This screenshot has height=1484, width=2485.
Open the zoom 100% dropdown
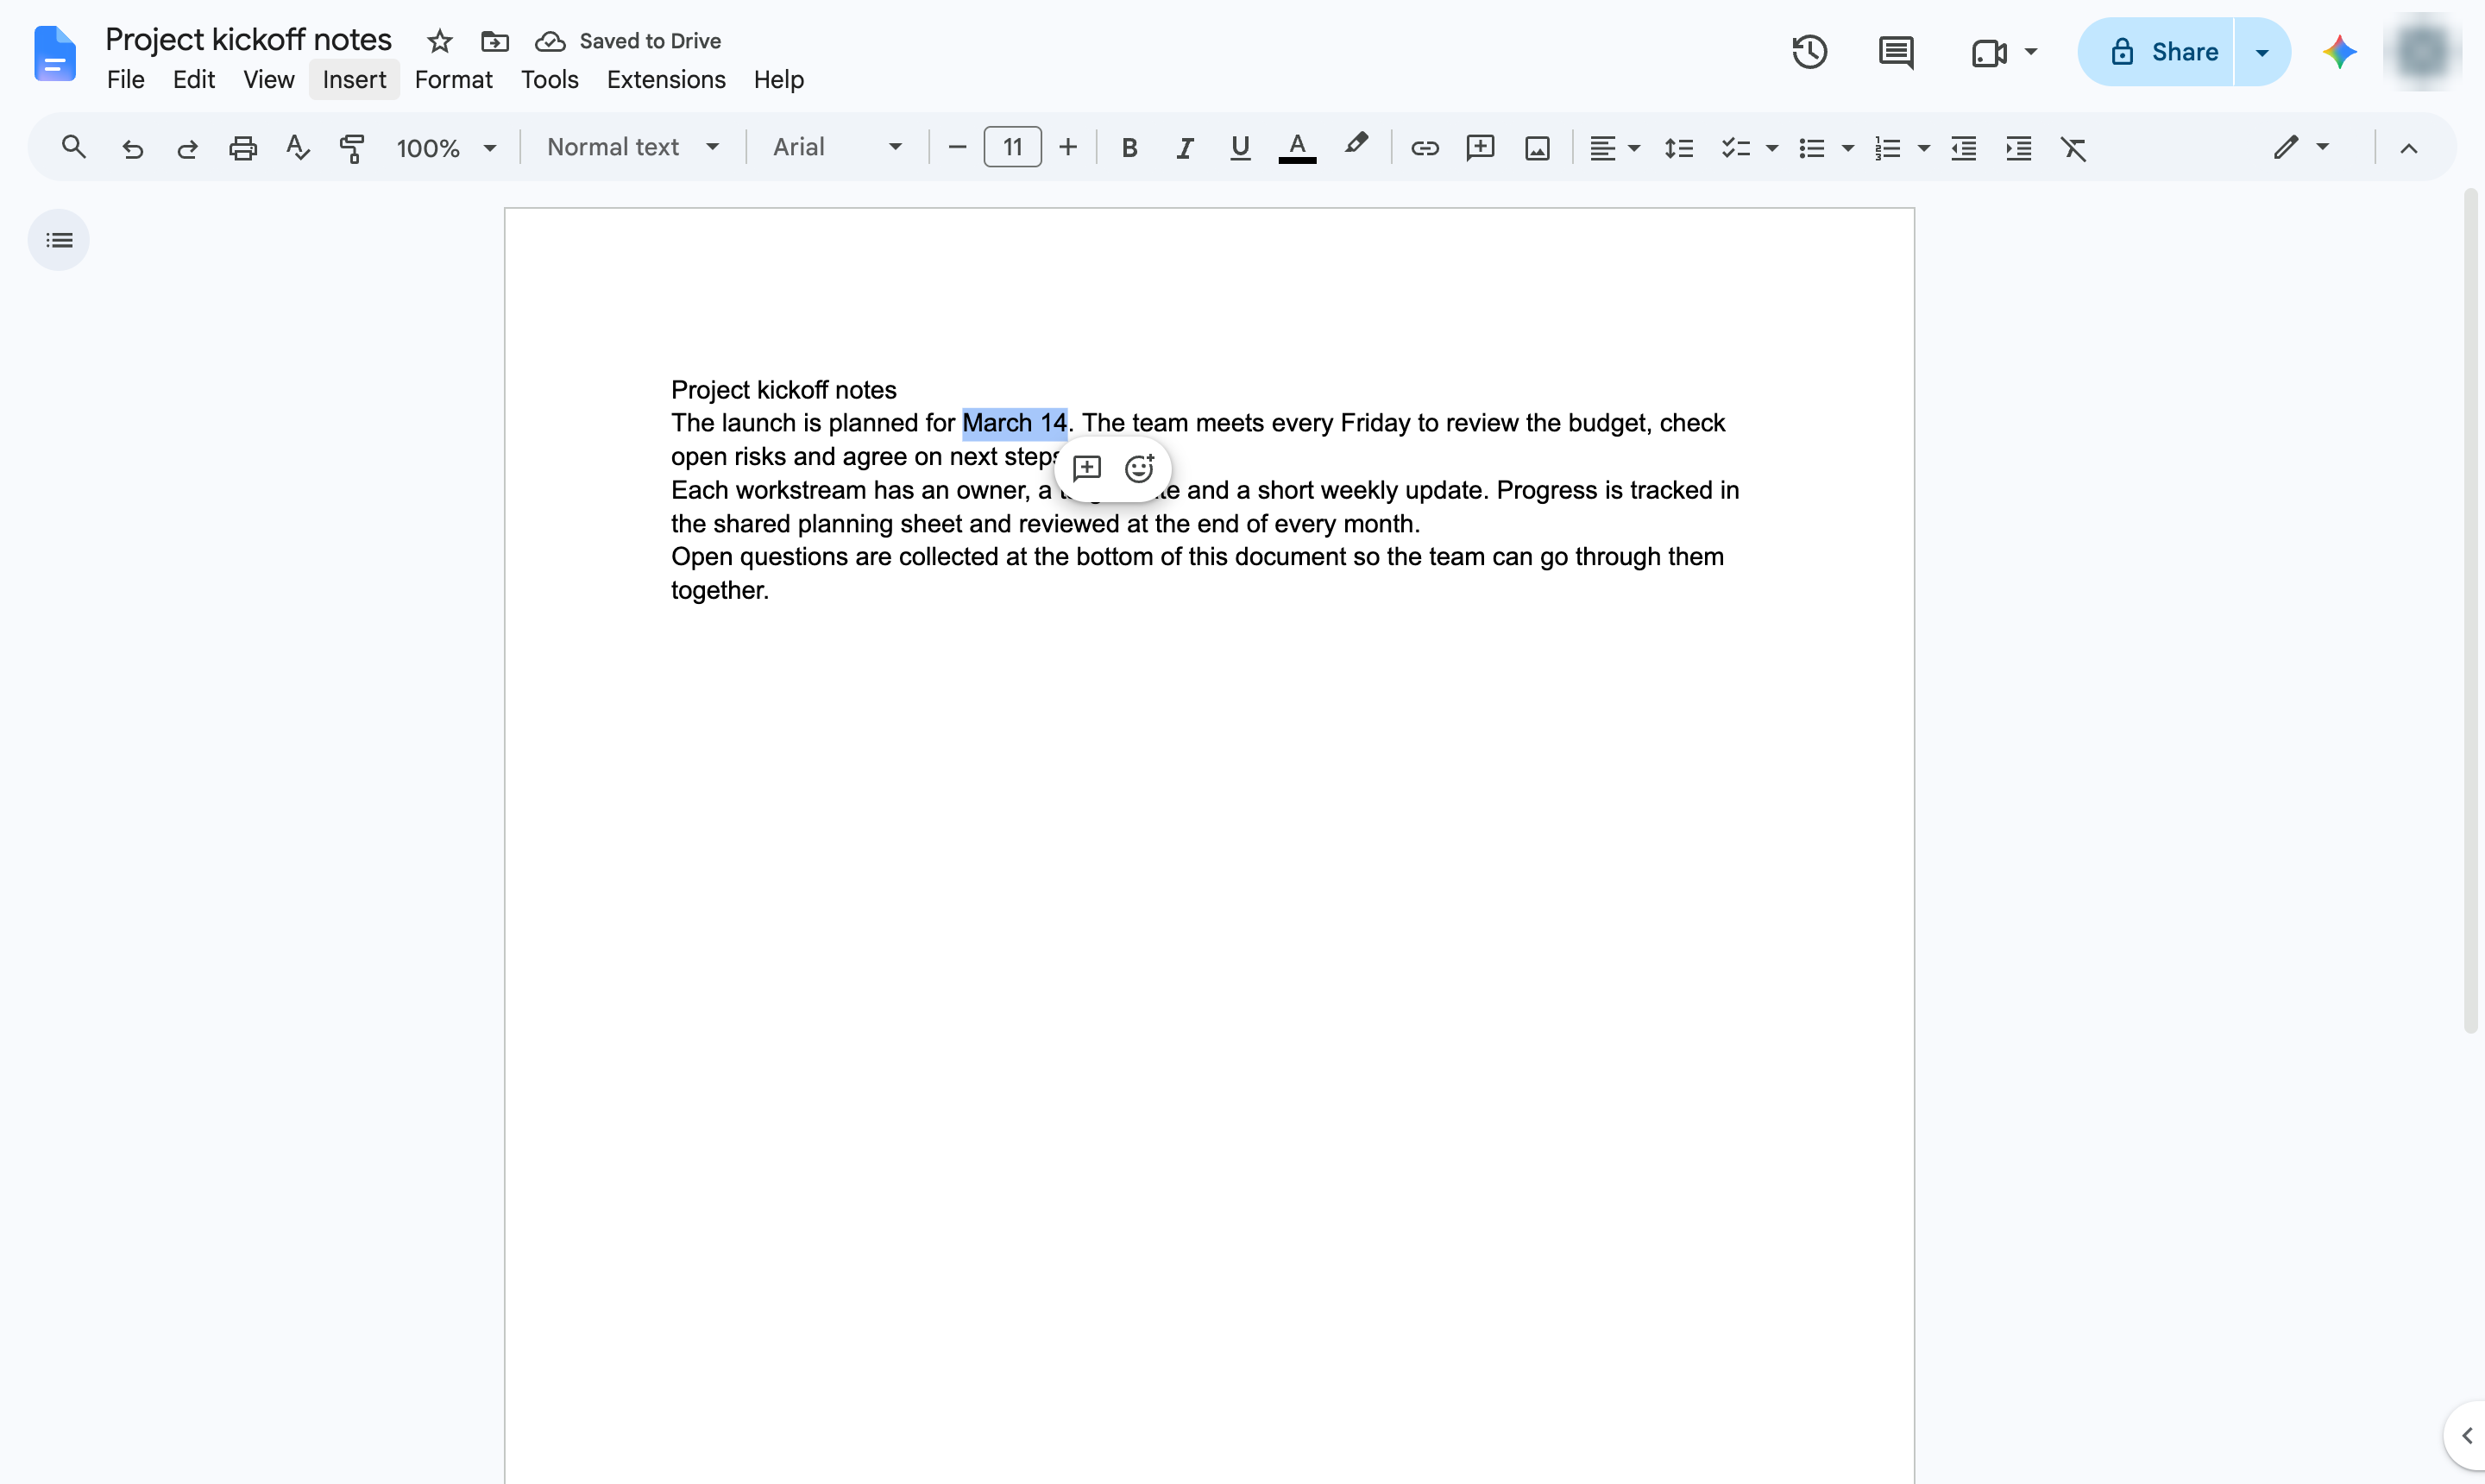446,148
